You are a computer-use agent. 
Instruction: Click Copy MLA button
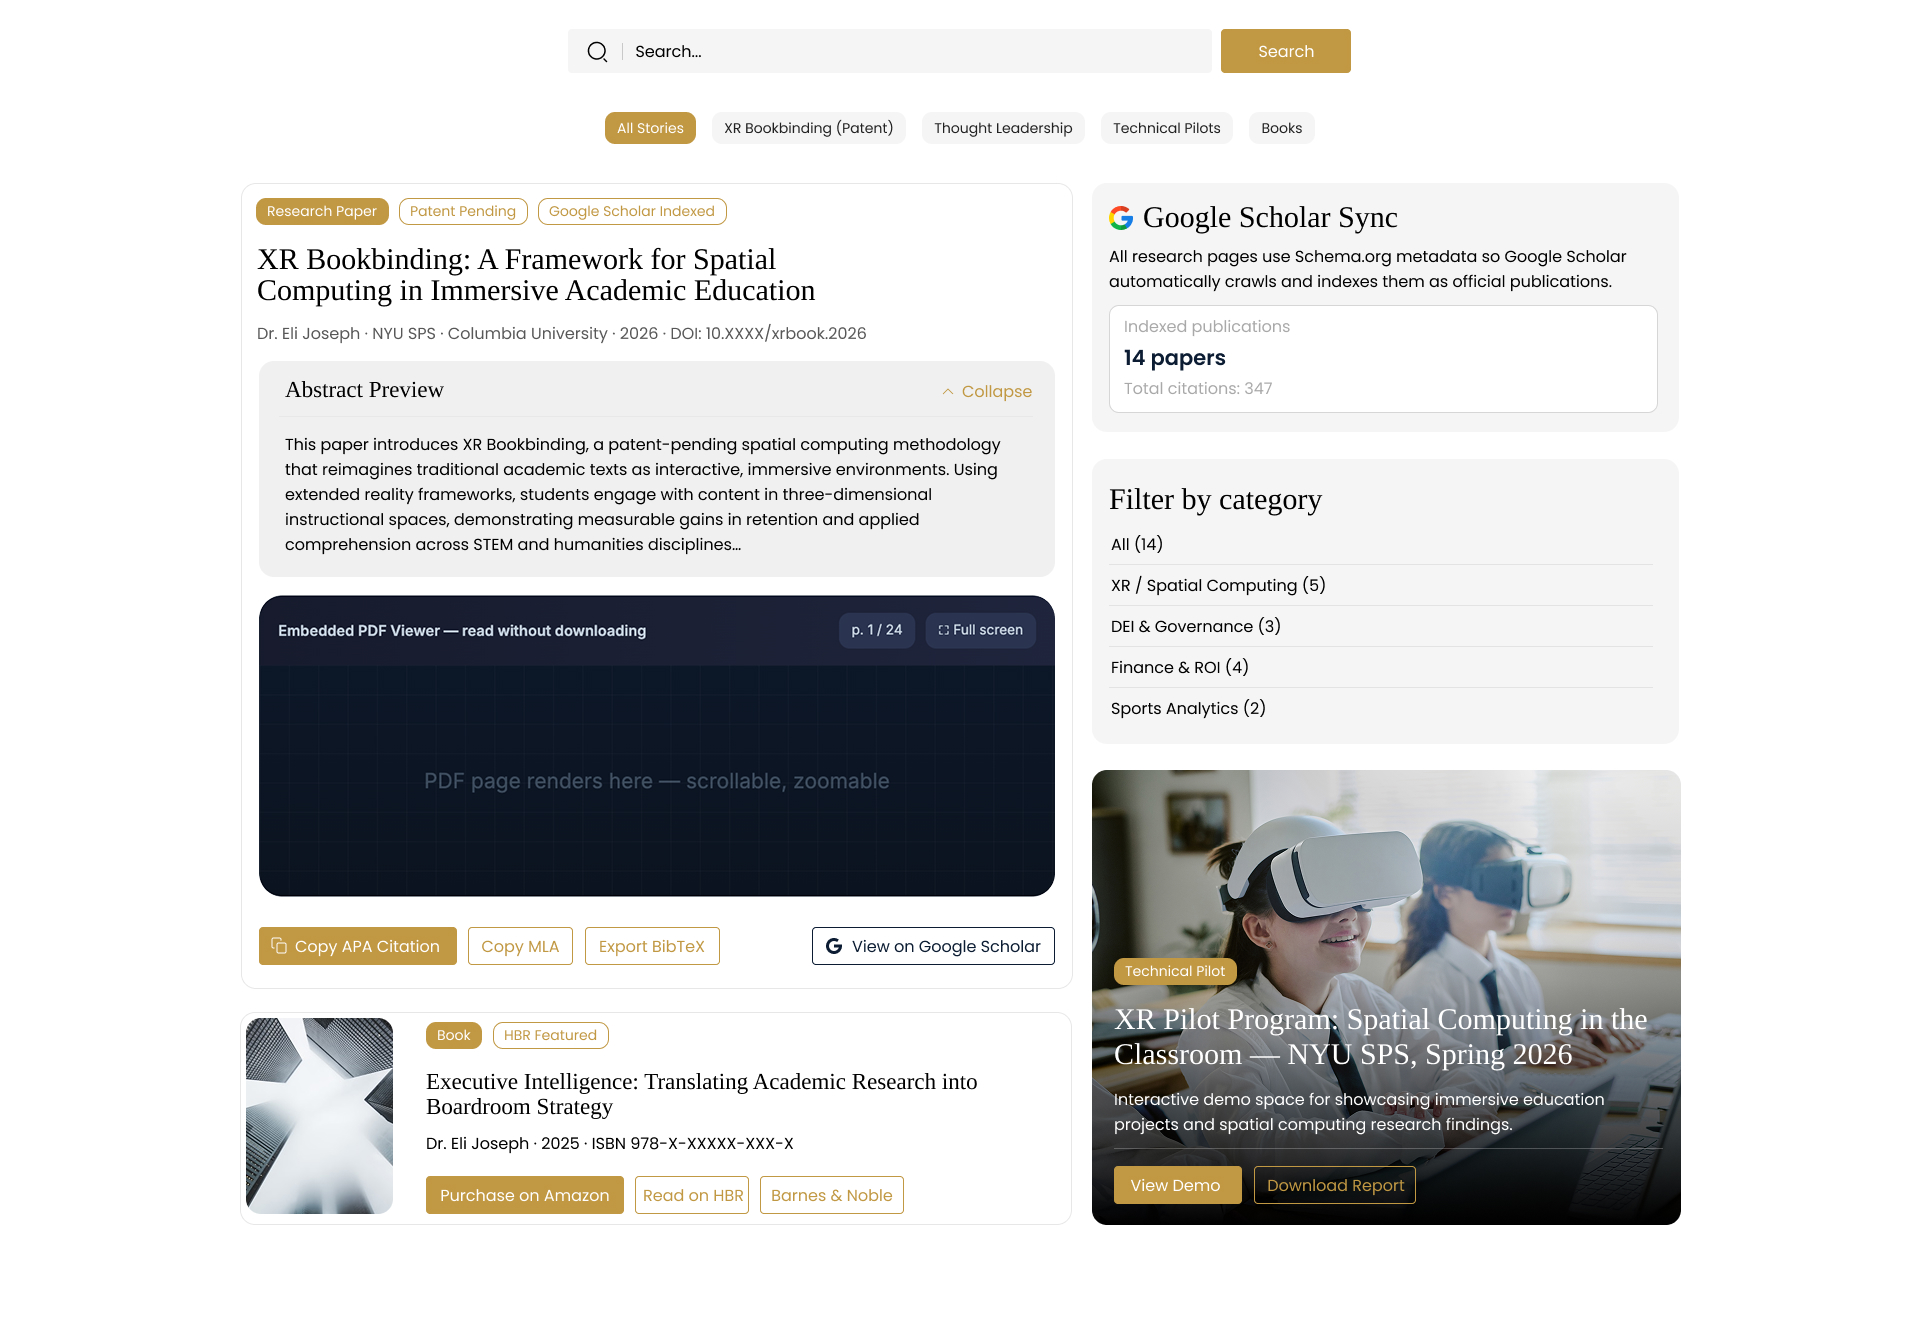click(x=520, y=946)
